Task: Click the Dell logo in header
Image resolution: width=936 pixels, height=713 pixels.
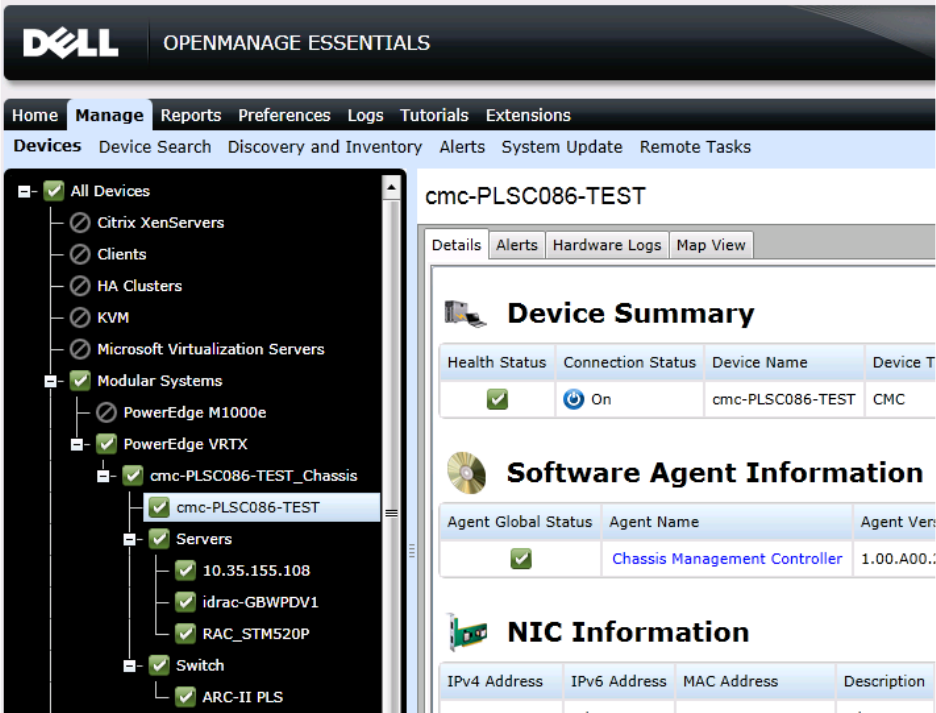Action: 70,43
